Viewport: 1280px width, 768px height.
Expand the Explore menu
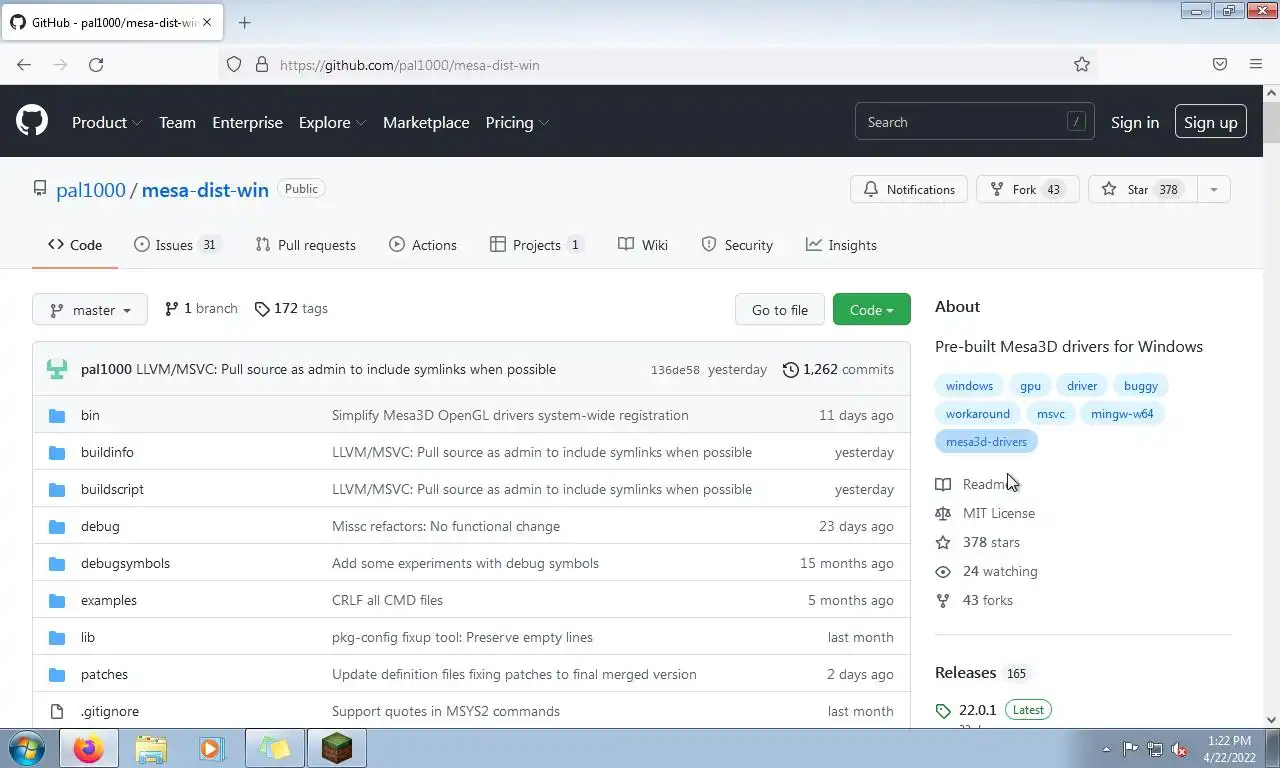333,122
